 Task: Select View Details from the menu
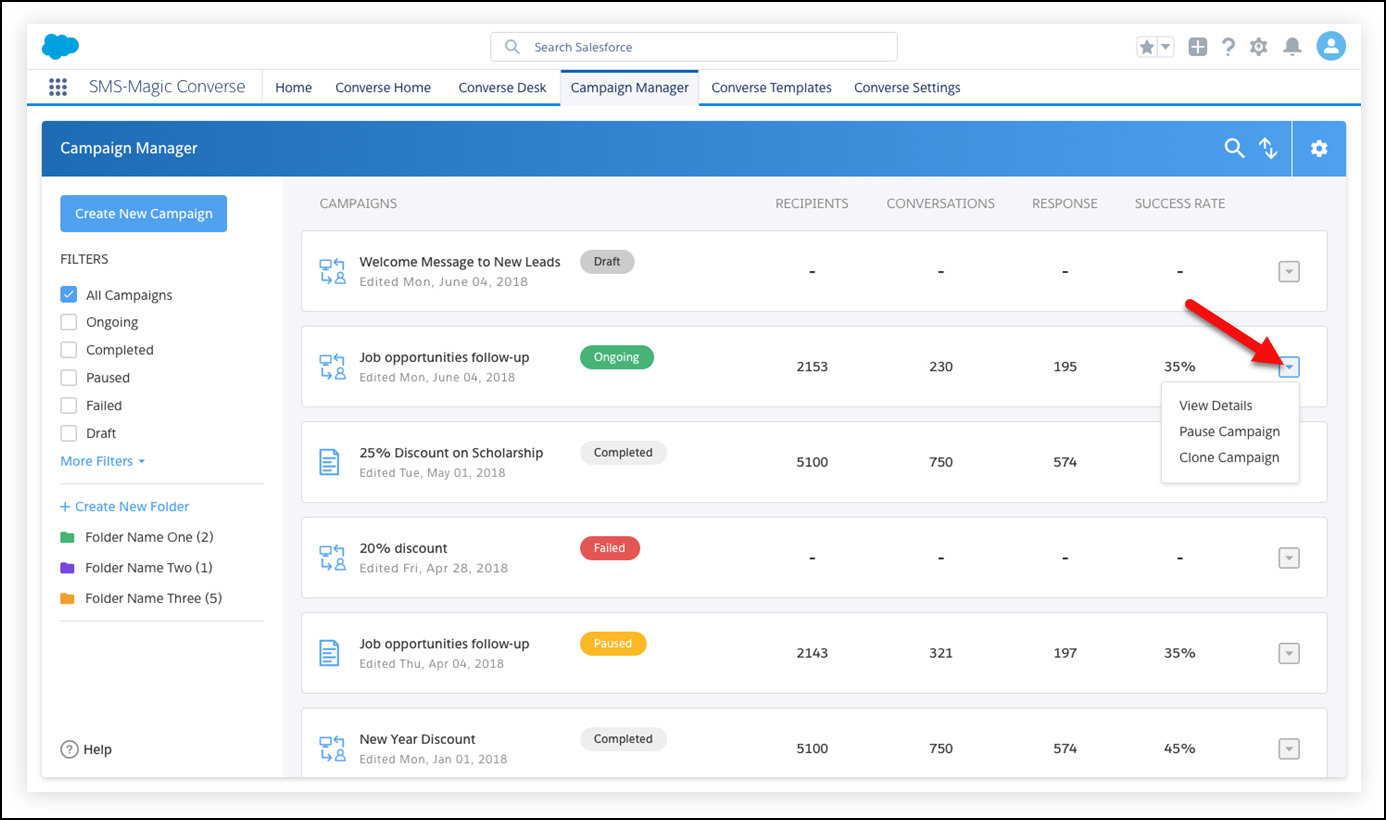click(x=1215, y=406)
